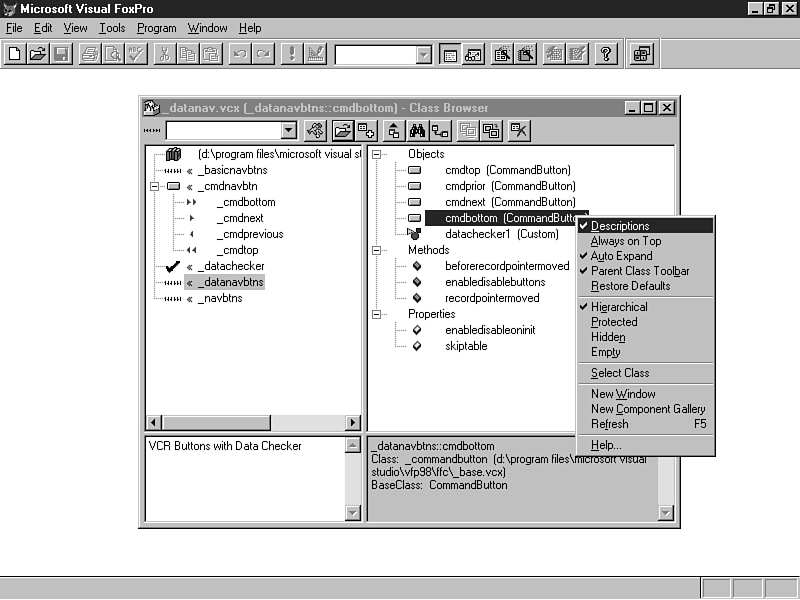The width and height of the screenshot is (800, 600).
Task: Click the Print icon in main toolbar
Action: (90, 54)
